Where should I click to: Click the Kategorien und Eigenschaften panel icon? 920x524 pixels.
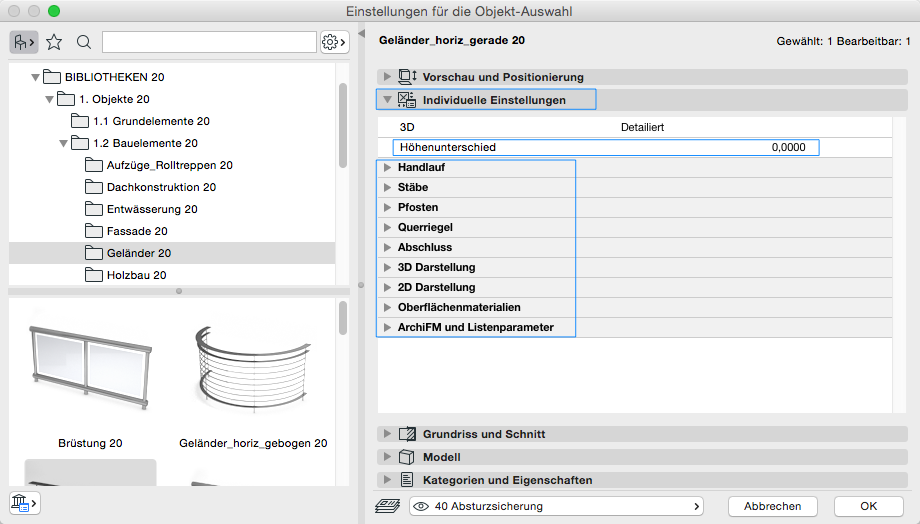coord(407,480)
